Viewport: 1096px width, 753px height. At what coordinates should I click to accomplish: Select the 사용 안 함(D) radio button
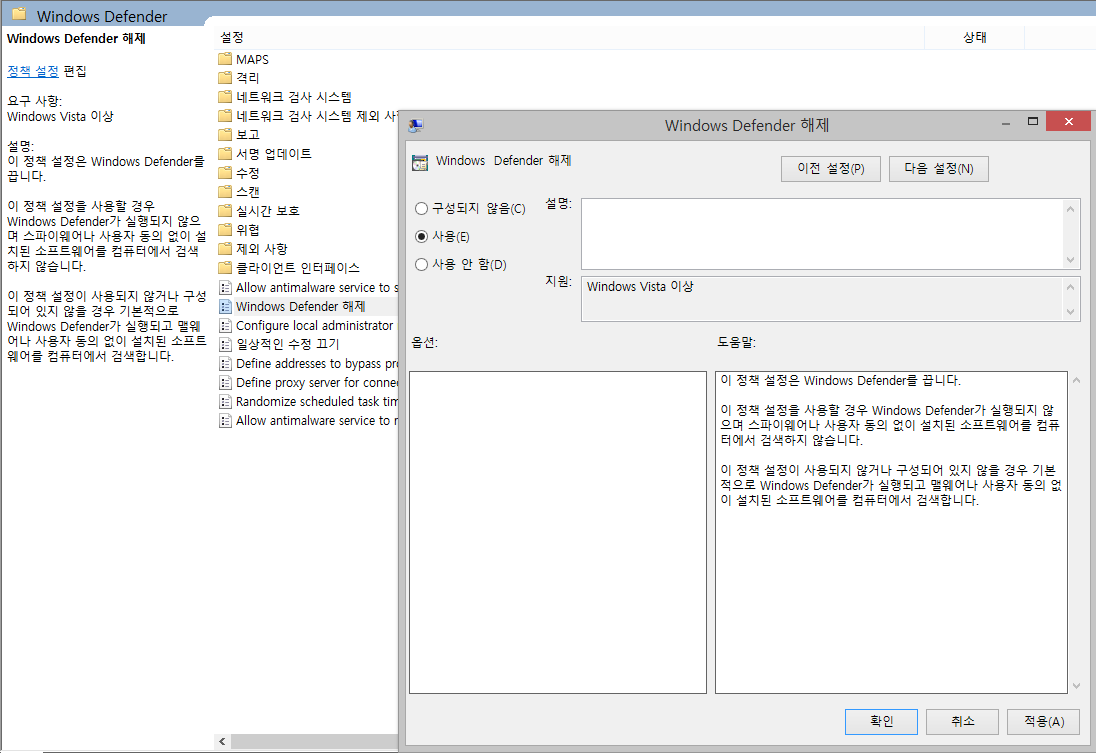click(x=421, y=264)
